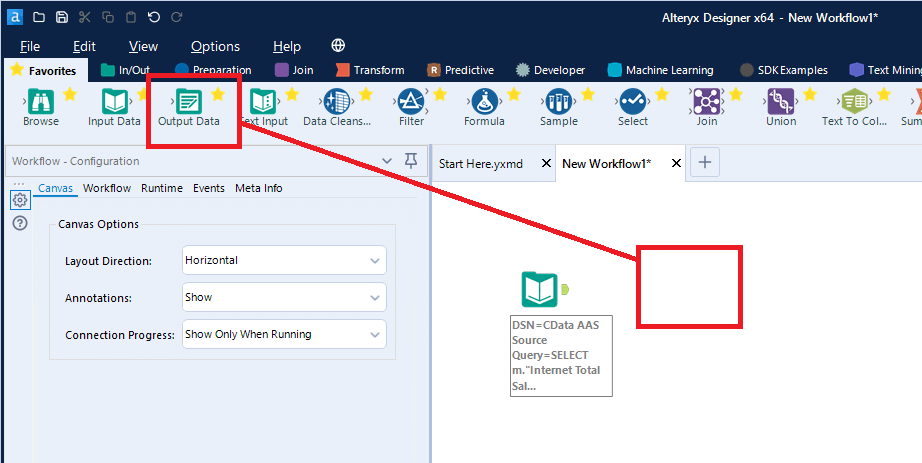Image resolution: width=922 pixels, height=463 pixels.
Task: Choose the Select tool icon
Action: pyautogui.click(x=633, y=101)
